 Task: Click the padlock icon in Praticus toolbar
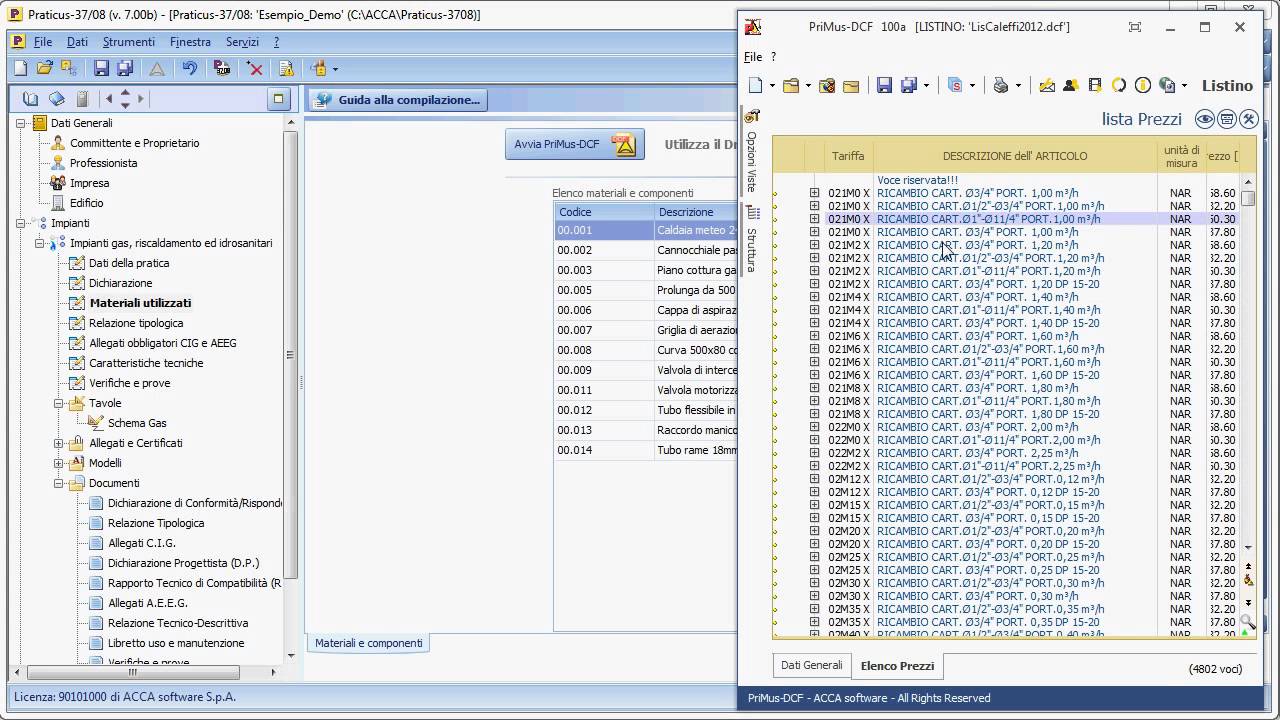(319, 68)
